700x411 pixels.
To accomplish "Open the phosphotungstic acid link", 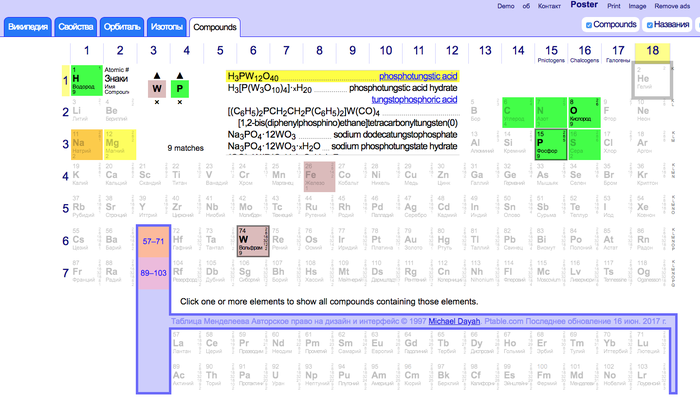I will click(417, 75).
